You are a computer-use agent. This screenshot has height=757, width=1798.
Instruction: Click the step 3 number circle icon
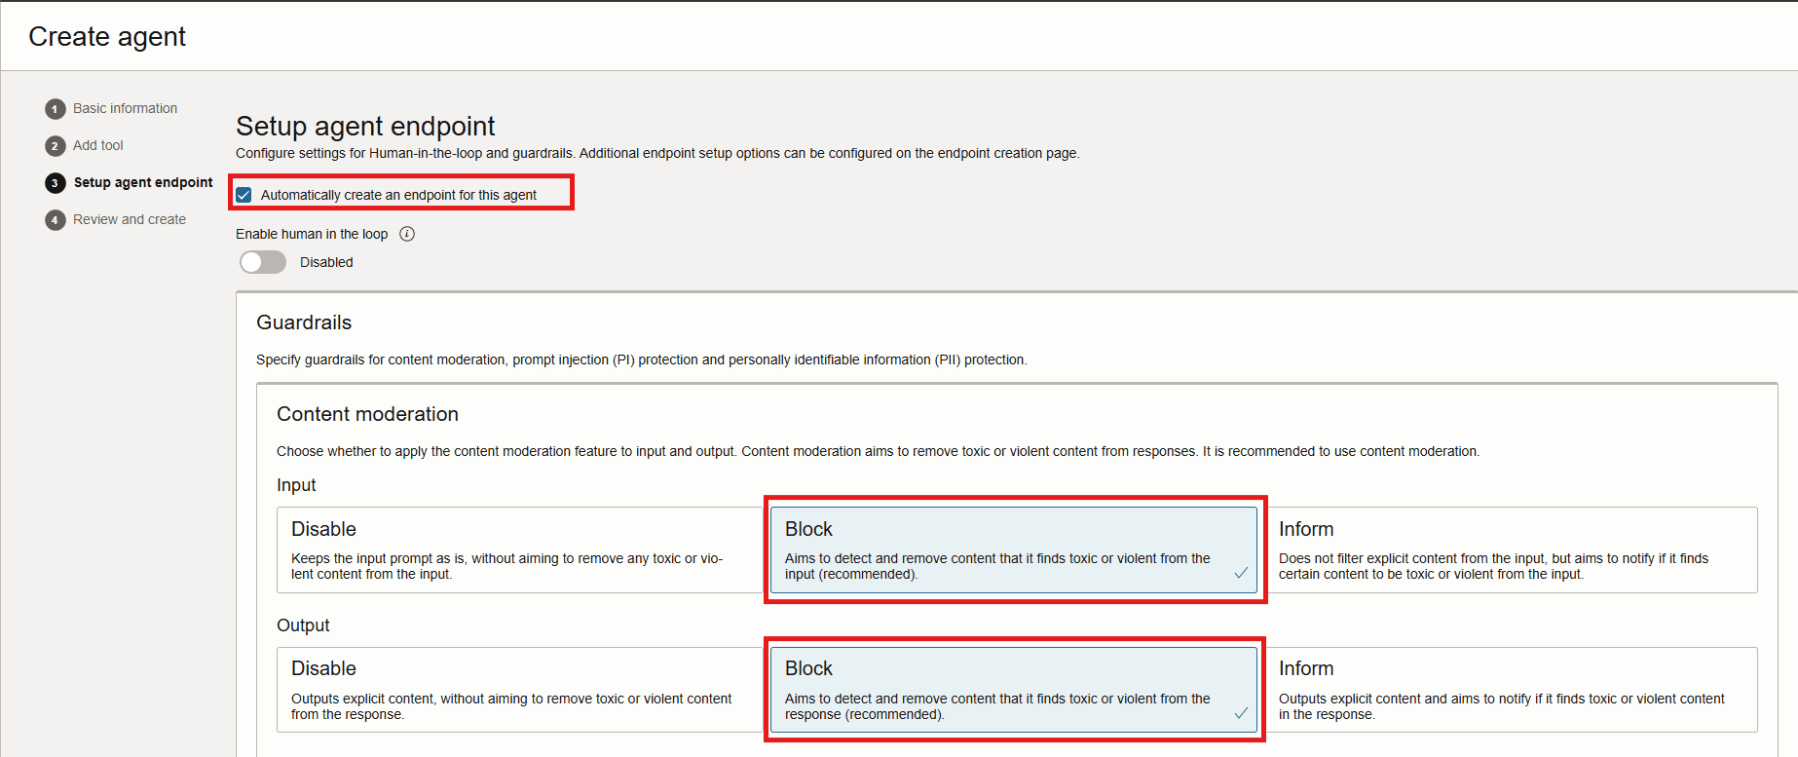[x=55, y=183]
